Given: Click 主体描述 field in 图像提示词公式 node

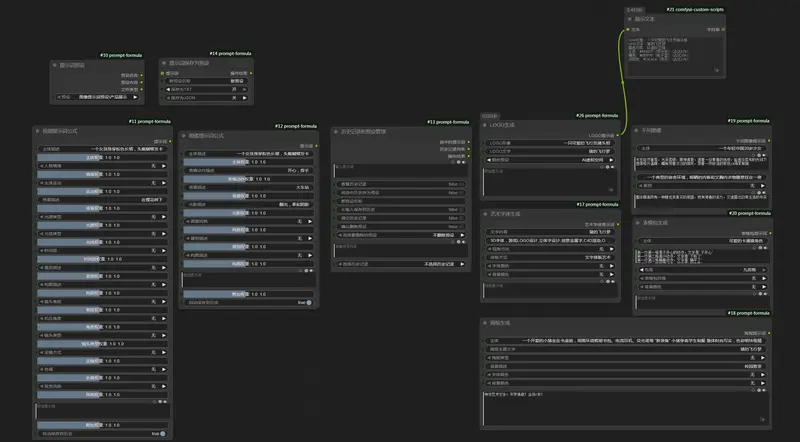Looking at the screenshot, I should (248, 154).
